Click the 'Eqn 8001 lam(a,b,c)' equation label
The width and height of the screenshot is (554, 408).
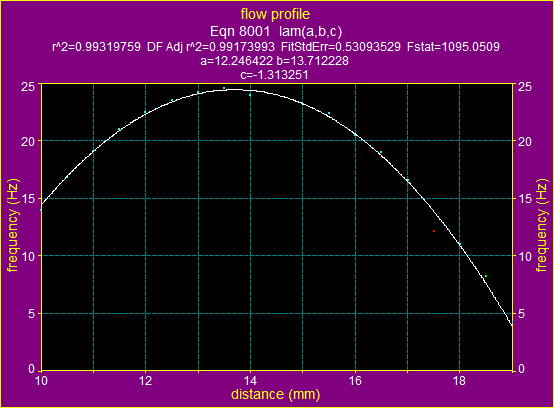pyautogui.click(x=276, y=31)
